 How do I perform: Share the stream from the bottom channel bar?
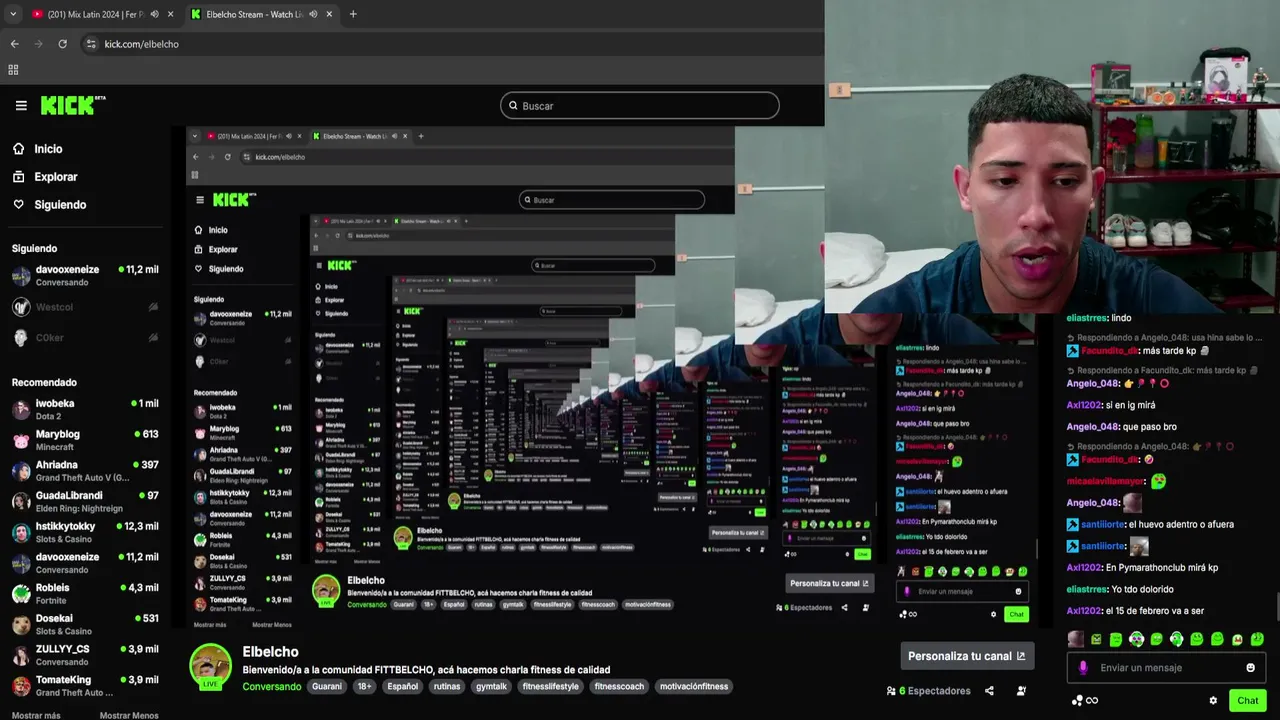pyautogui.click(x=989, y=691)
